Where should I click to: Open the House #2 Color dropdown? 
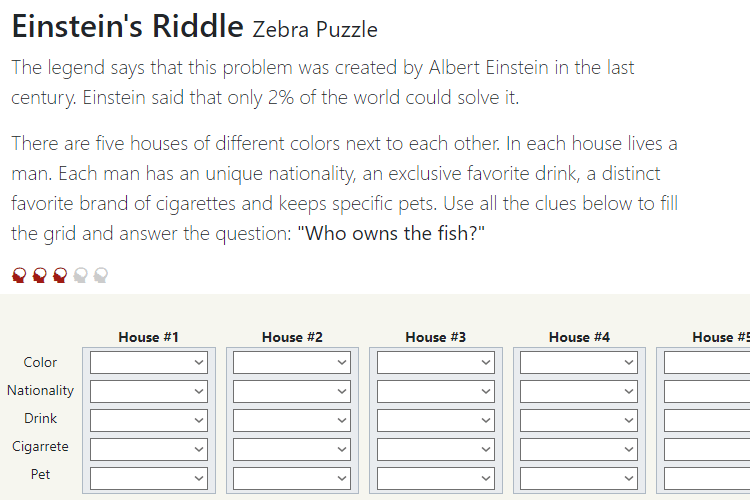(x=292, y=362)
